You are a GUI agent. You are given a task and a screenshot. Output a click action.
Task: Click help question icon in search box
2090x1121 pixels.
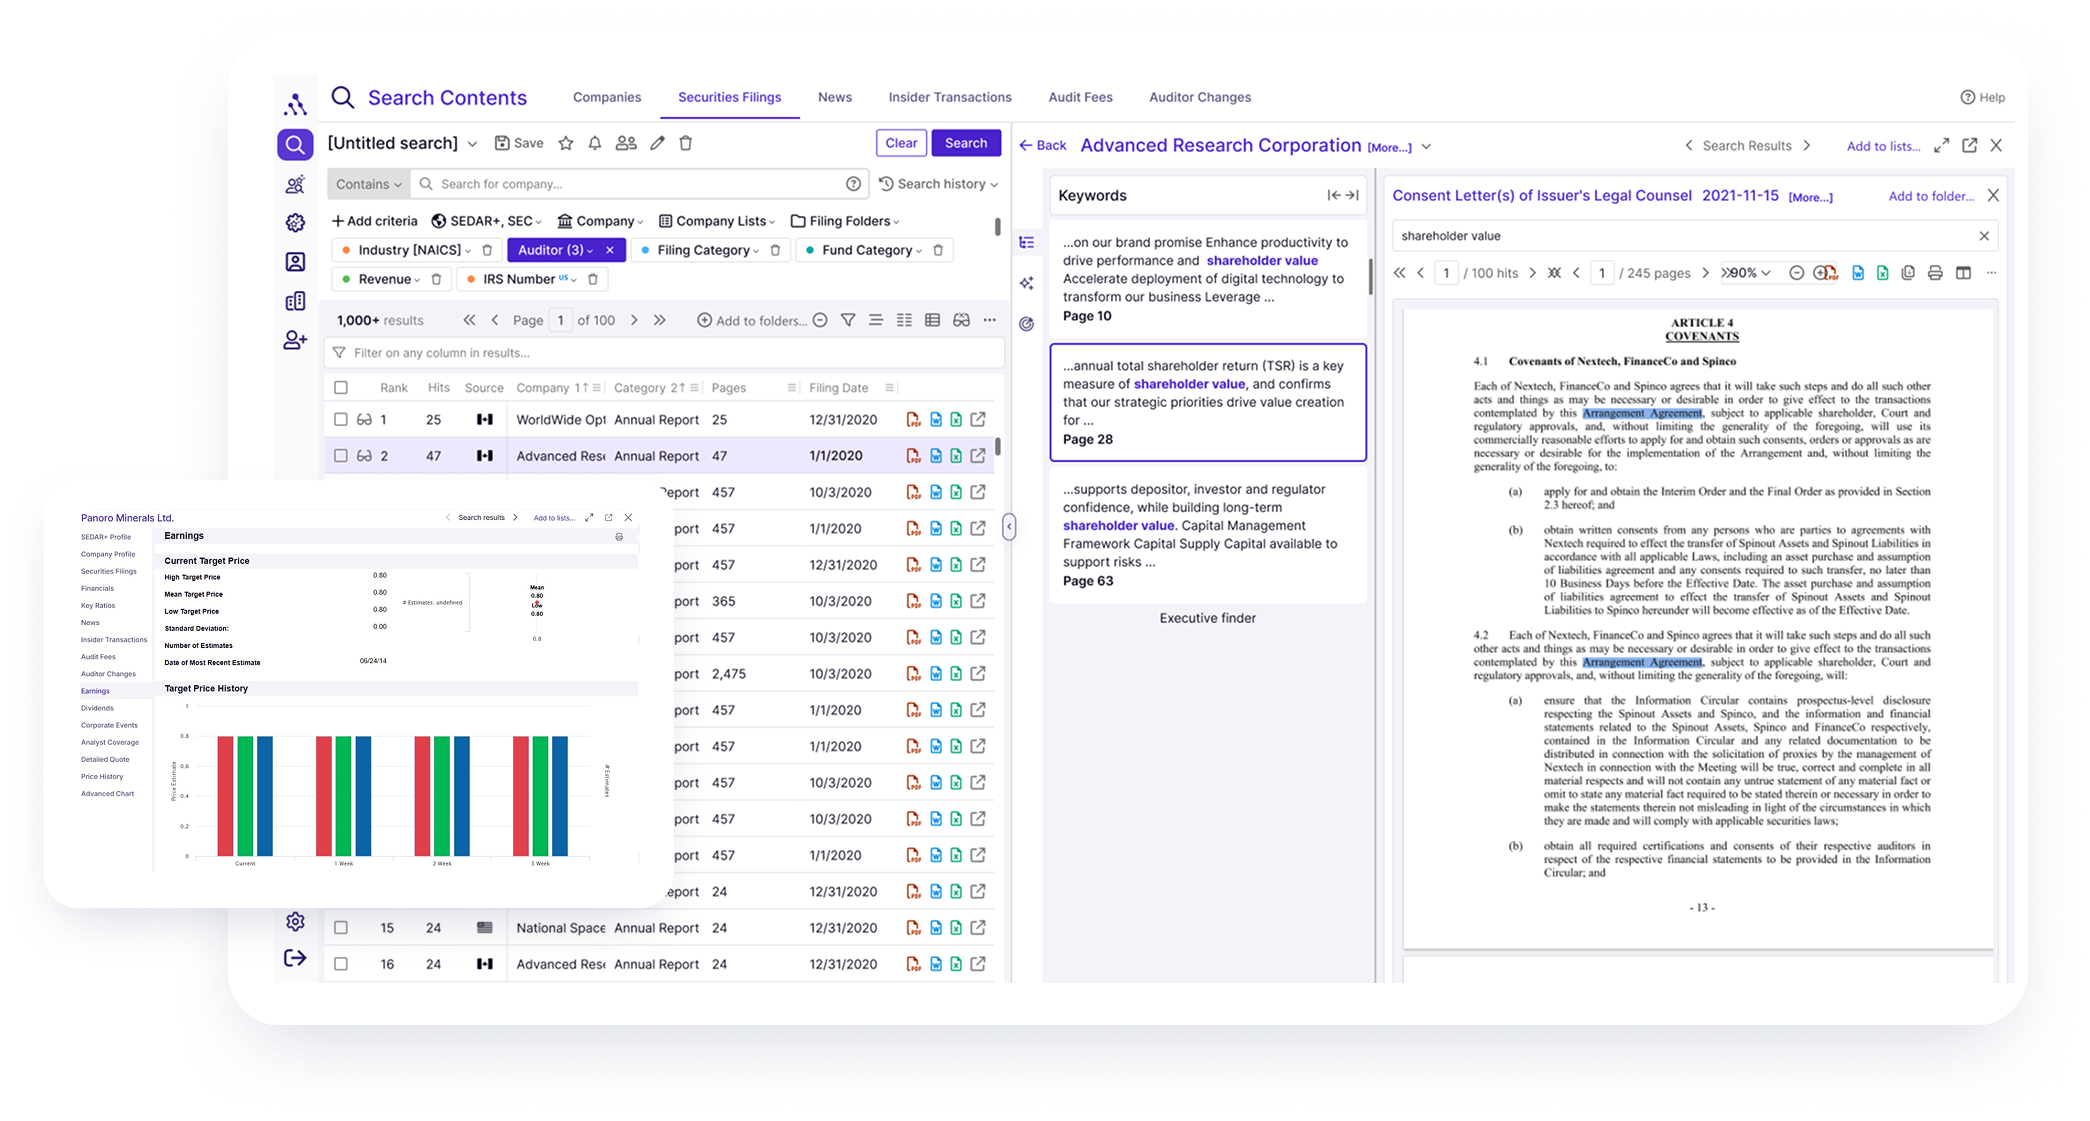coord(853,184)
